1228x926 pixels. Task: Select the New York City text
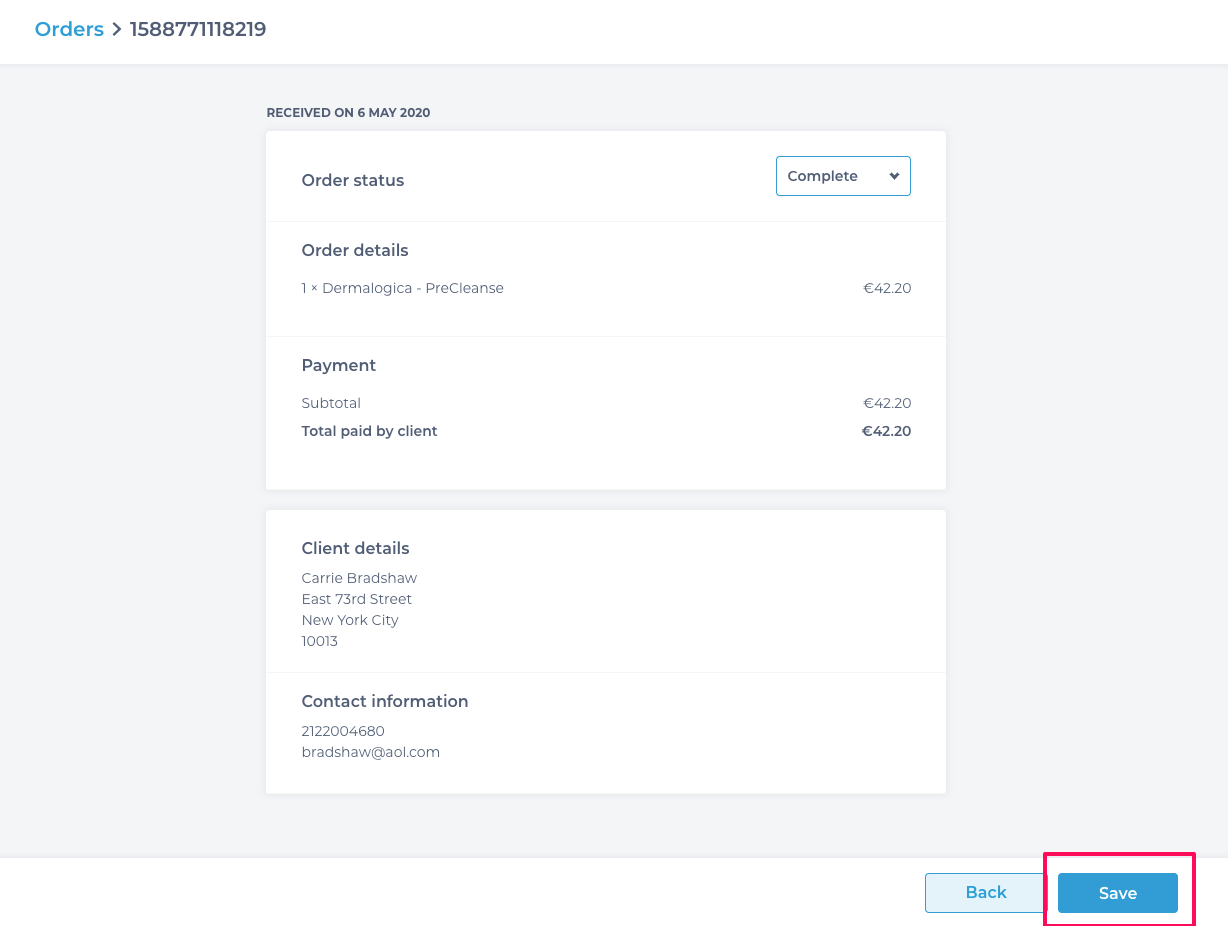[350, 620]
